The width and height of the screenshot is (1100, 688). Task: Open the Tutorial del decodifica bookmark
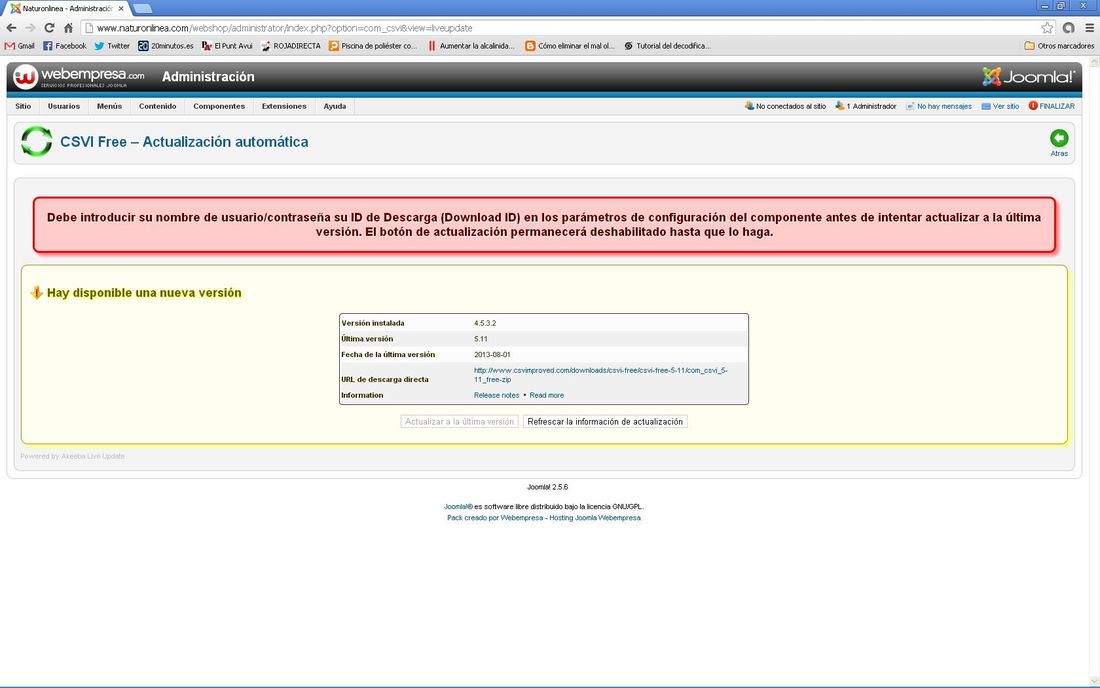pyautogui.click(x=667, y=46)
